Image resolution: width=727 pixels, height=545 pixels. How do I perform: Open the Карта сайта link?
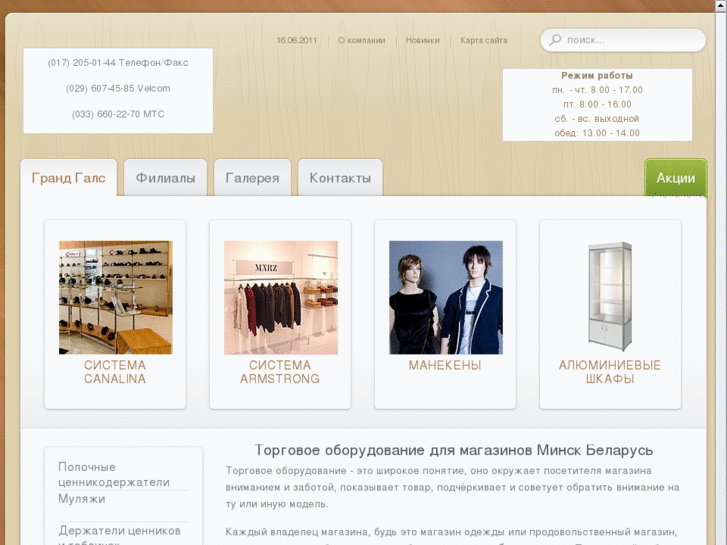[x=484, y=40]
